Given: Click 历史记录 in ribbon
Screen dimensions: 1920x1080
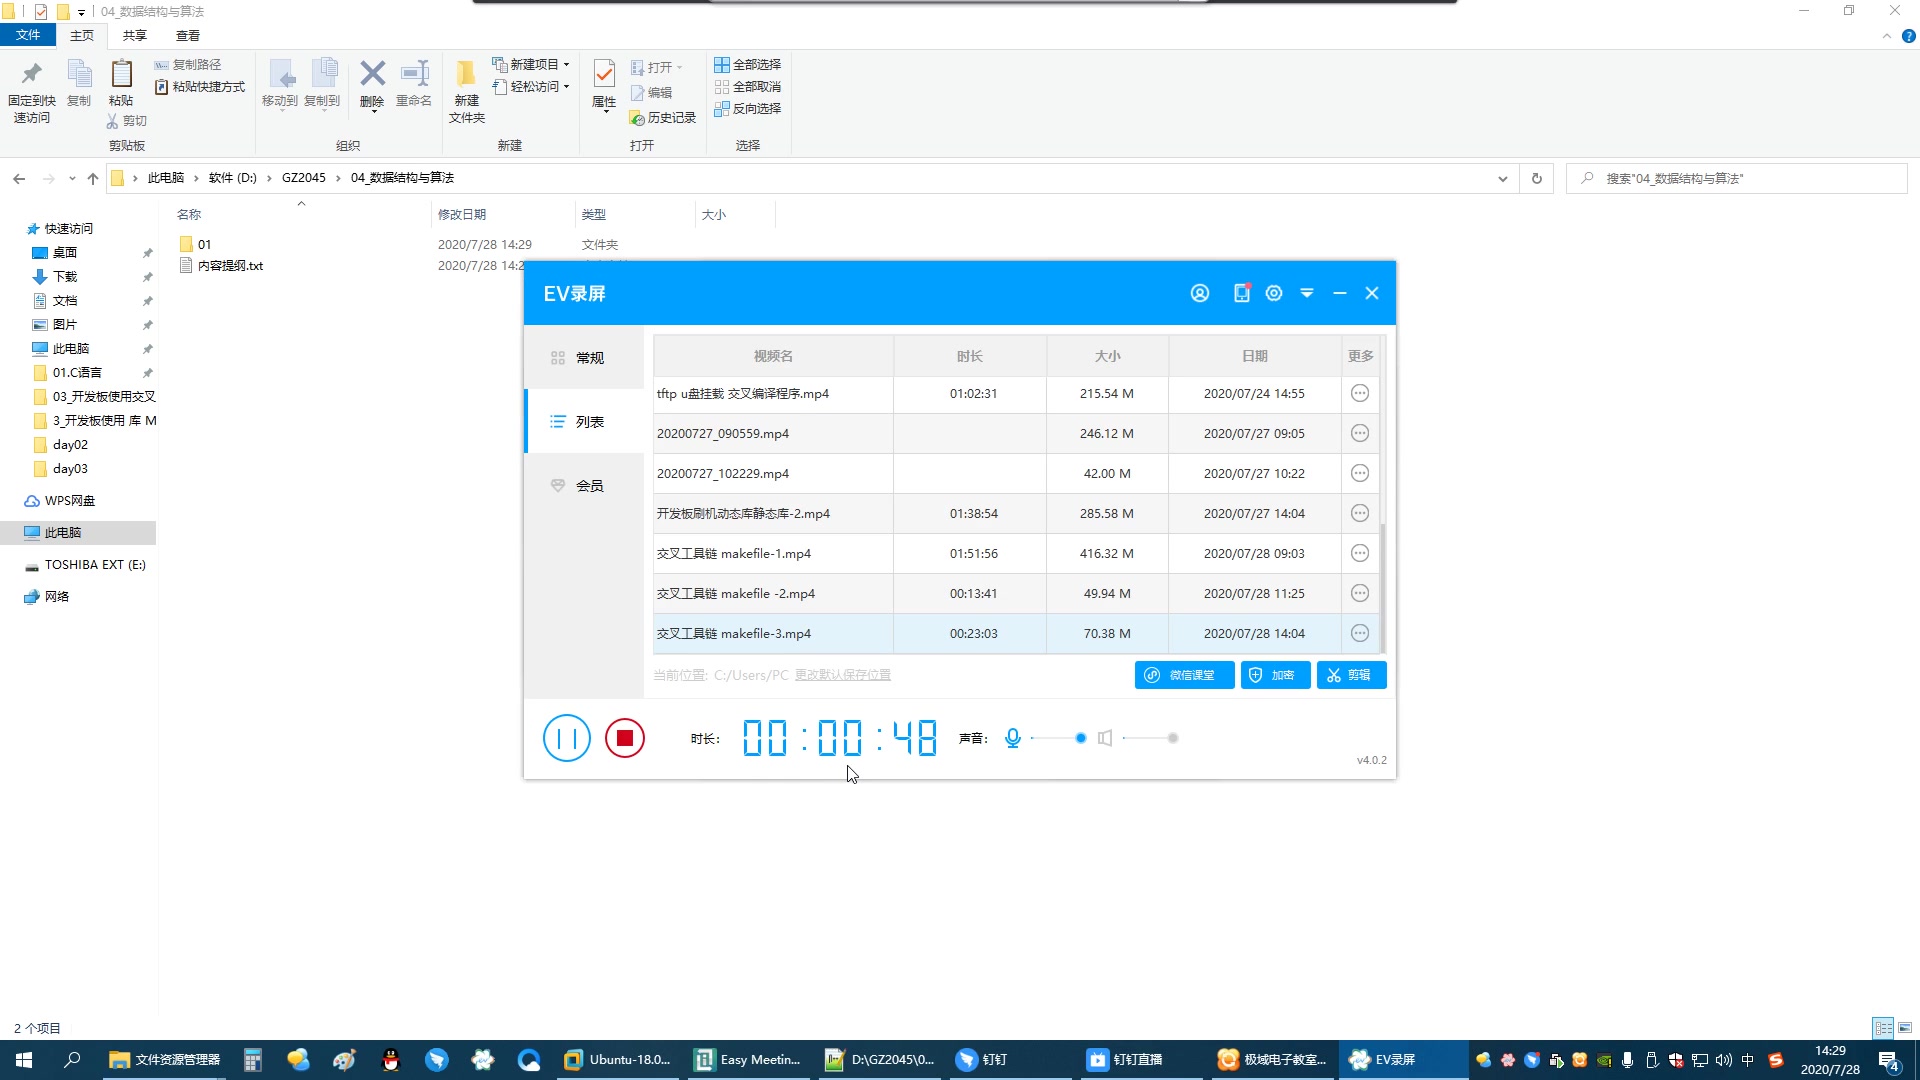Looking at the screenshot, I should 663,118.
